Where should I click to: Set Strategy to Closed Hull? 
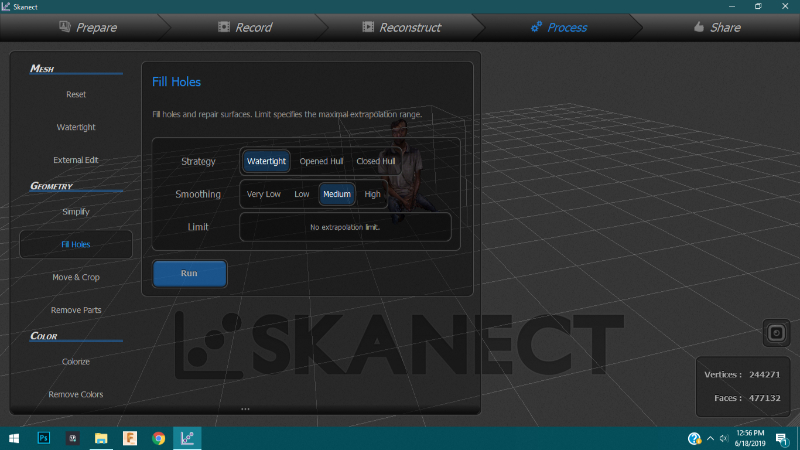point(376,161)
